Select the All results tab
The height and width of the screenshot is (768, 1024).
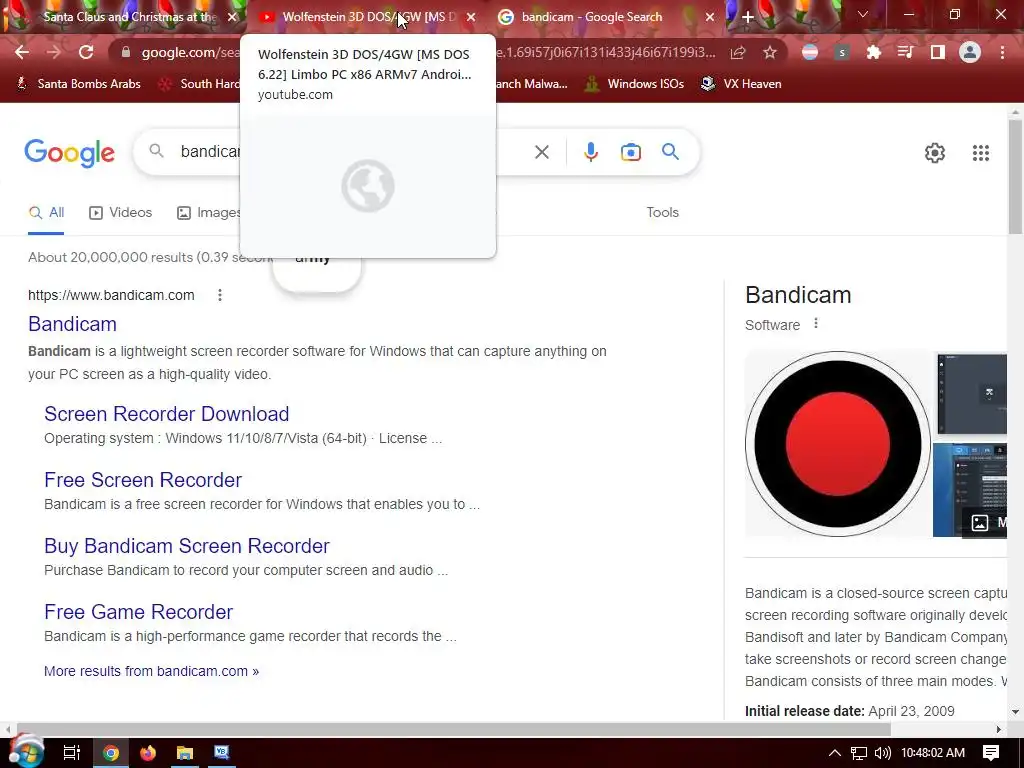[46, 213]
